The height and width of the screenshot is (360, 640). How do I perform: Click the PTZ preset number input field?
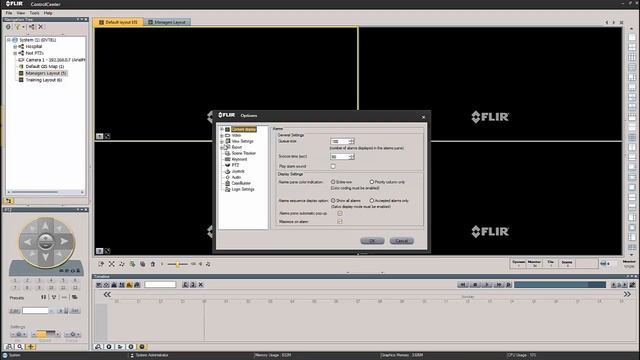click(35, 311)
